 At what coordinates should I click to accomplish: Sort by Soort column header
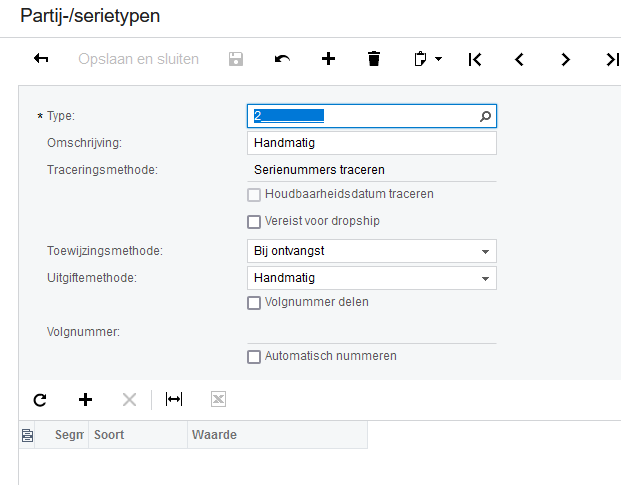pos(138,435)
